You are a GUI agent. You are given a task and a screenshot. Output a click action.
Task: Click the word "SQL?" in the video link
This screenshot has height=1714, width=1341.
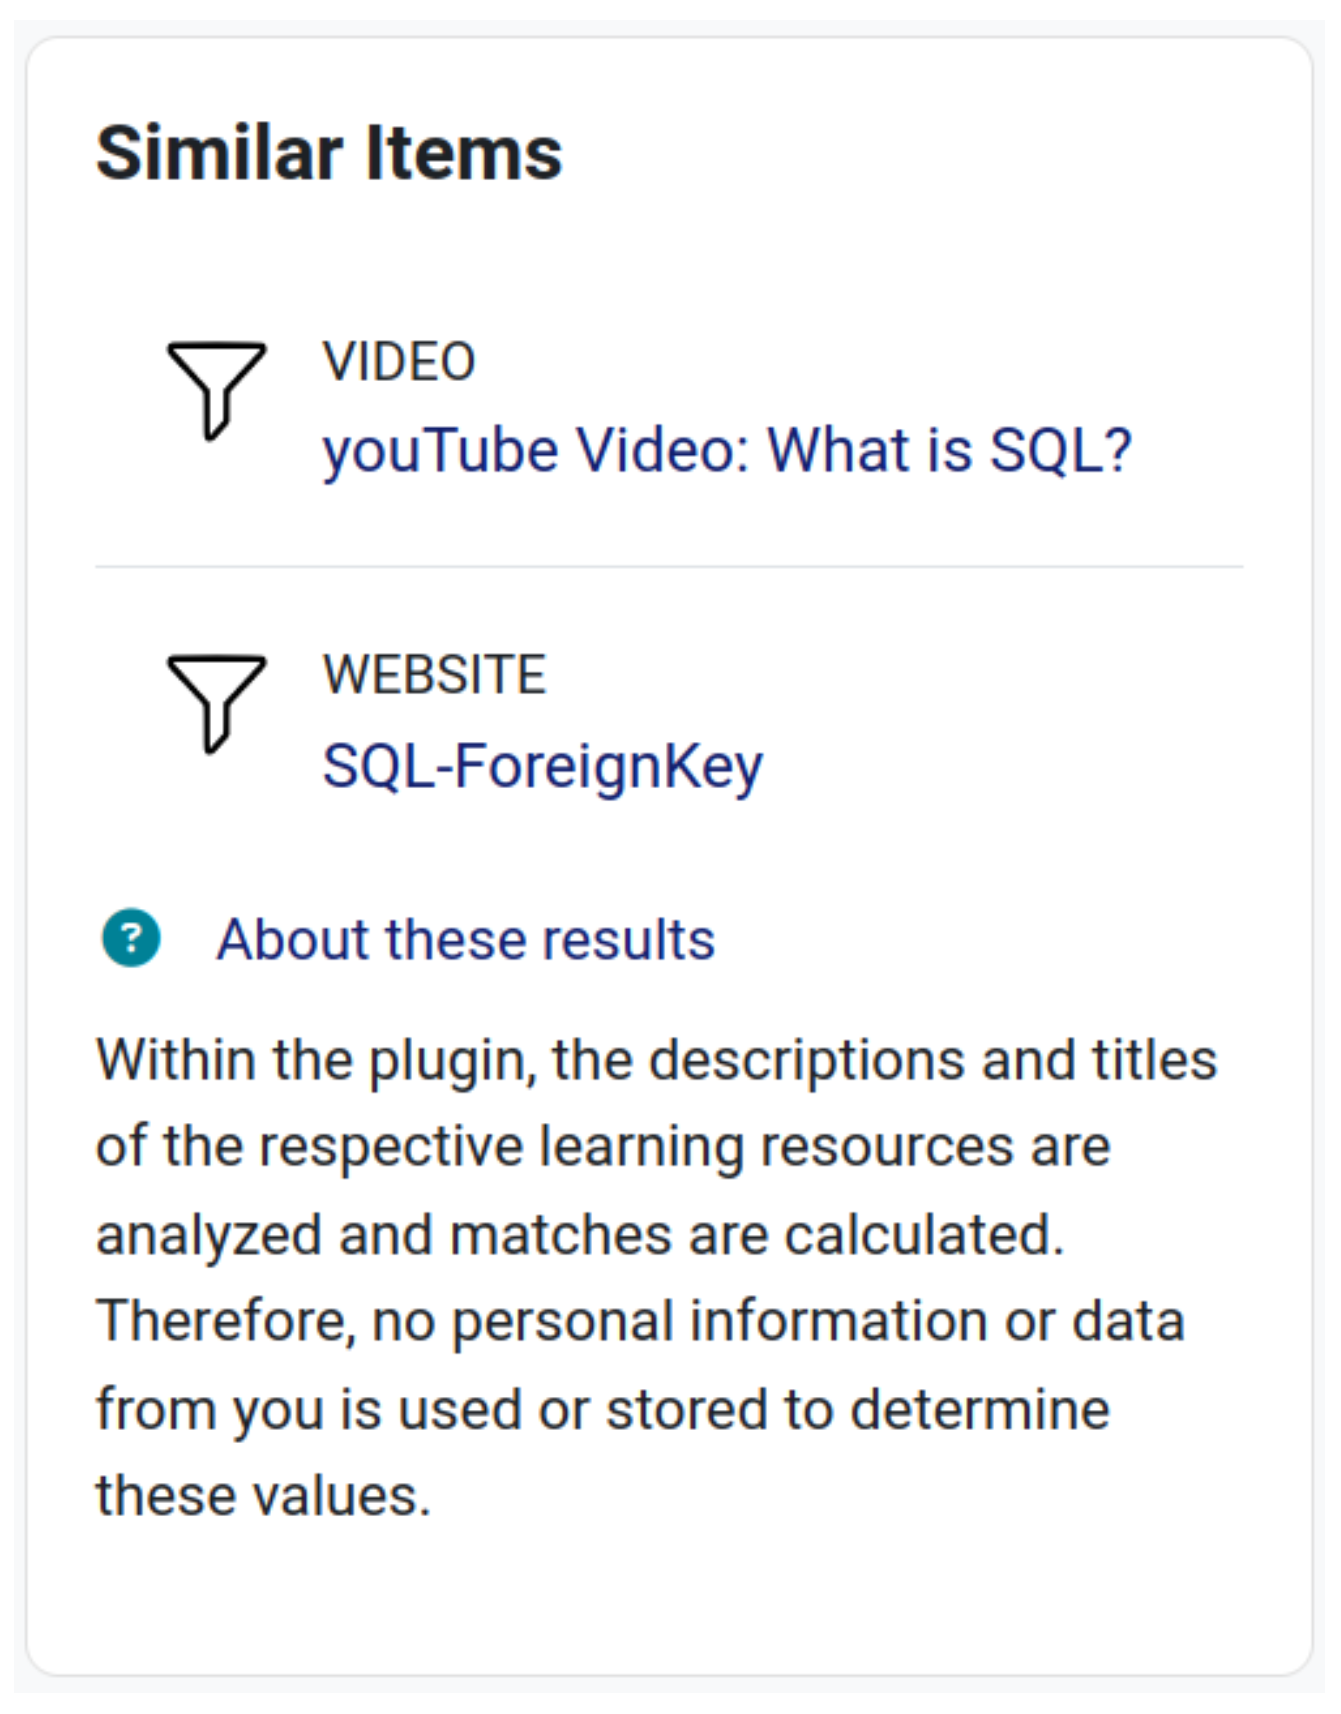pyautogui.click(x=1060, y=450)
